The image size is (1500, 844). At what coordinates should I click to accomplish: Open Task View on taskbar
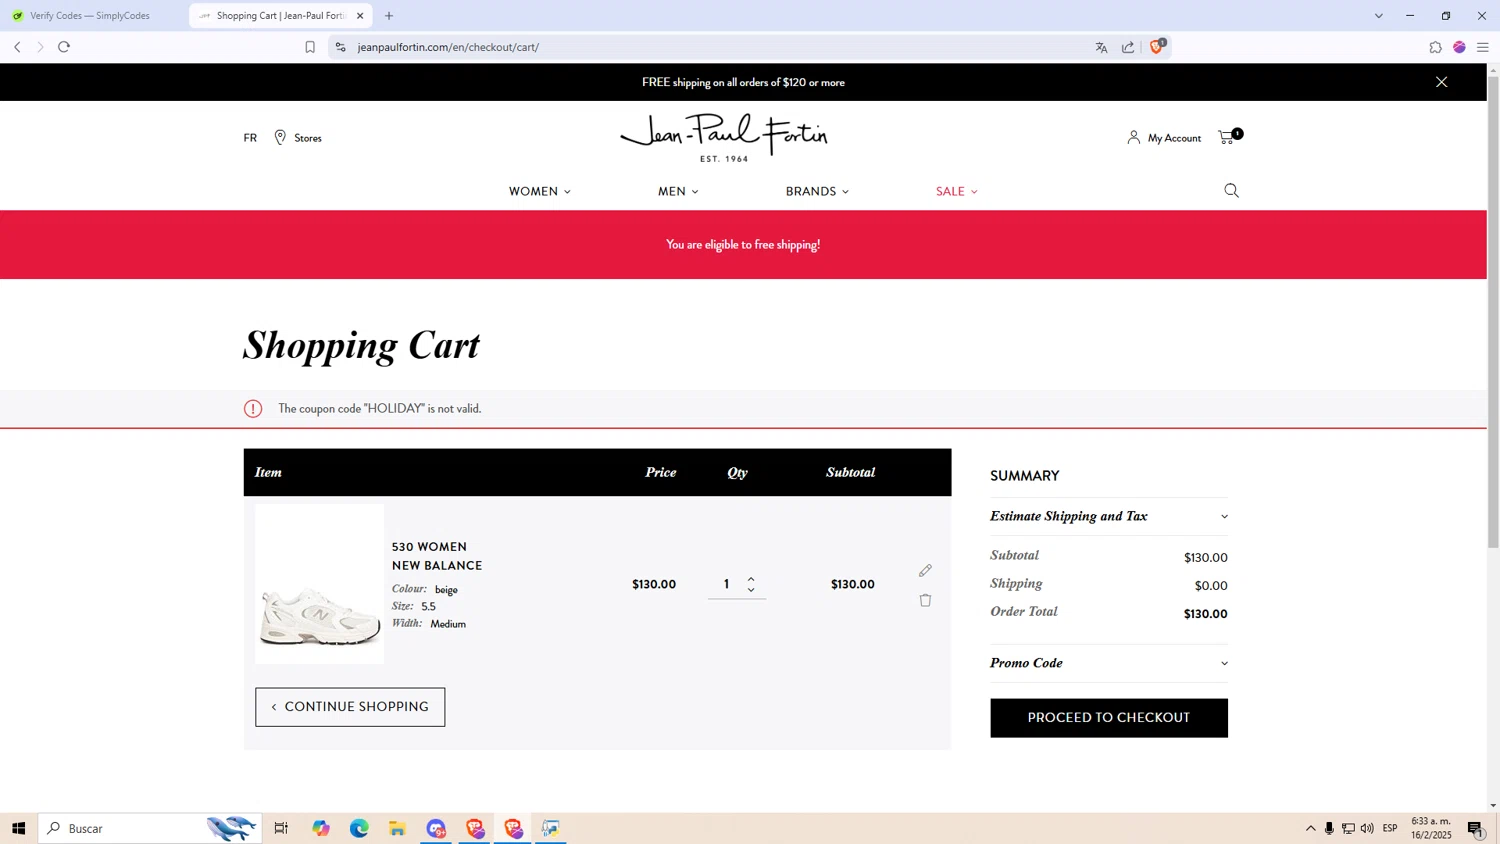tap(281, 828)
